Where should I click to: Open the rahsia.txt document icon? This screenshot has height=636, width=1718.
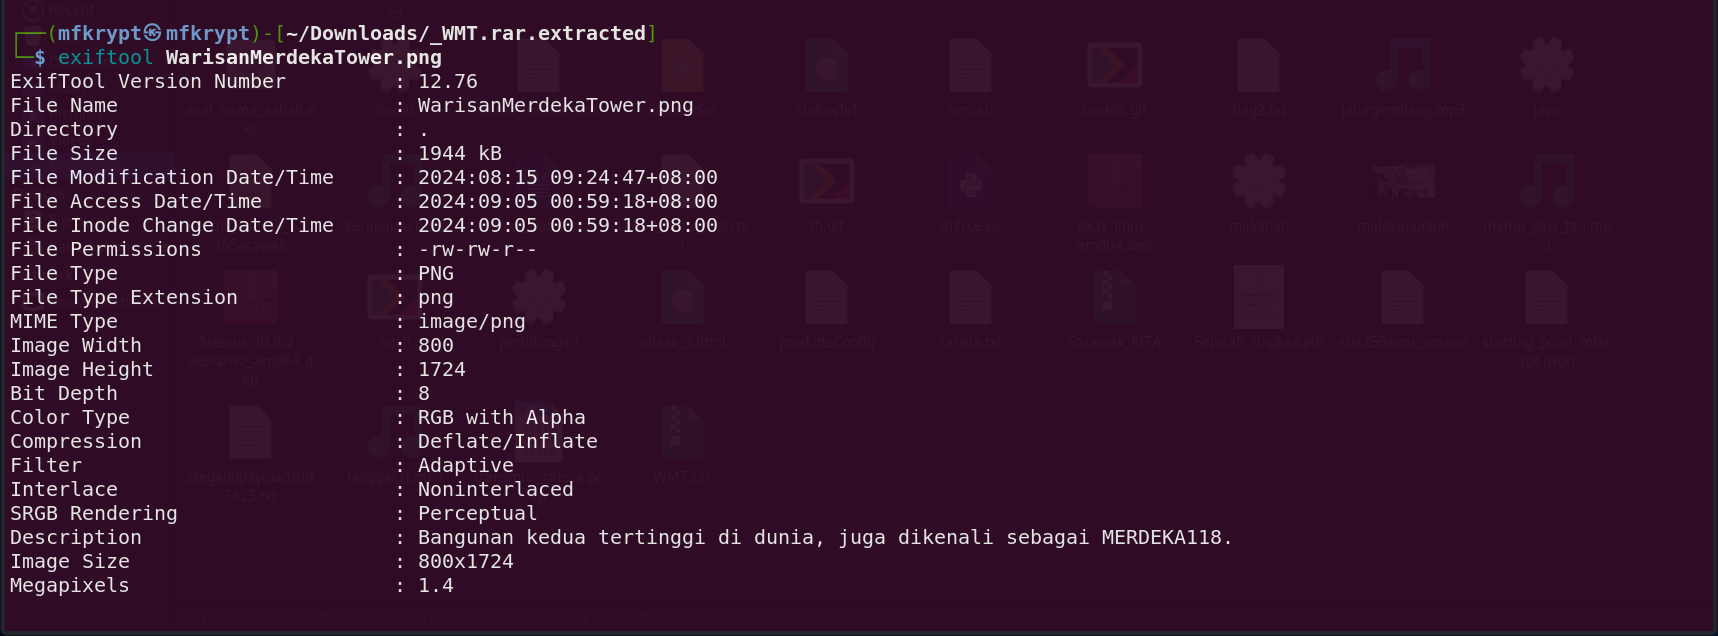(970, 298)
